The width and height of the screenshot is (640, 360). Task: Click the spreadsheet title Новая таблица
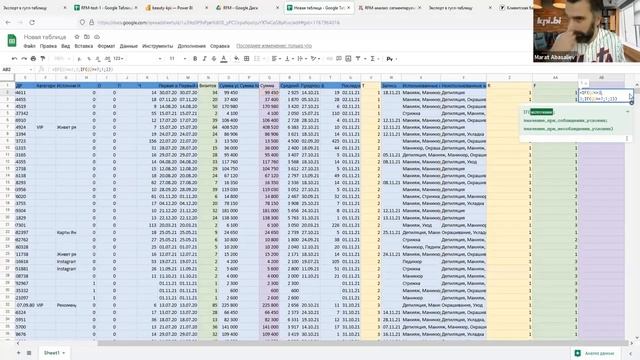pyautogui.click(x=45, y=37)
